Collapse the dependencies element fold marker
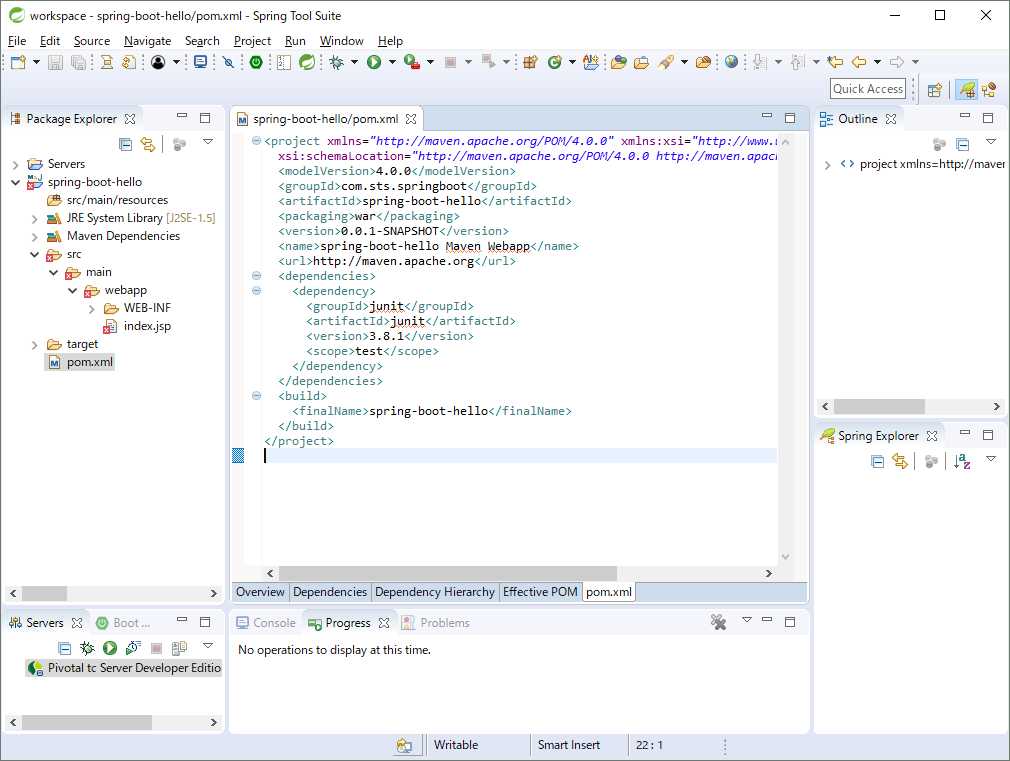 tap(256, 276)
